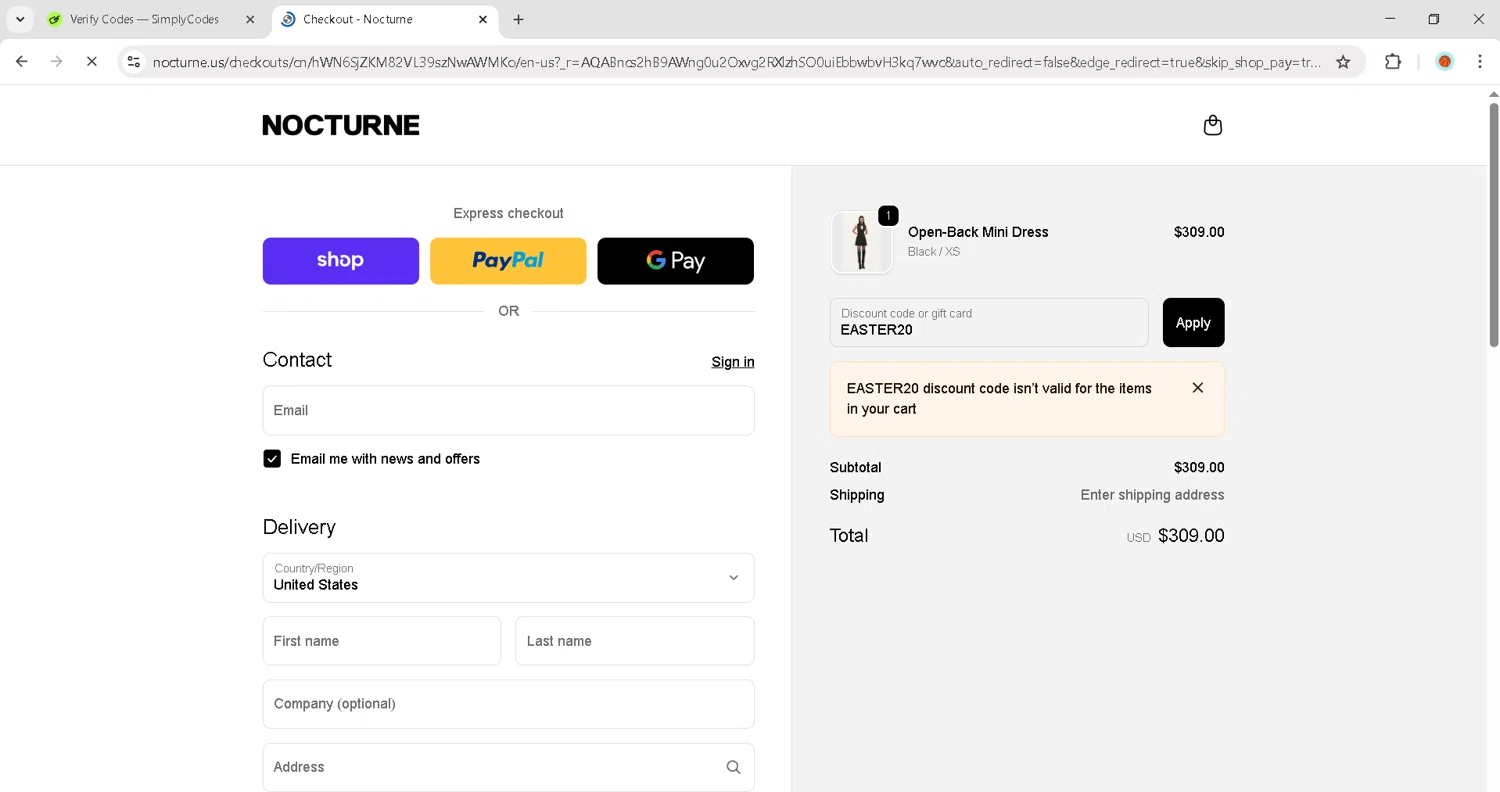Click the NOCTURNE logo
Image resolution: width=1500 pixels, height=792 pixels.
[x=341, y=125]
